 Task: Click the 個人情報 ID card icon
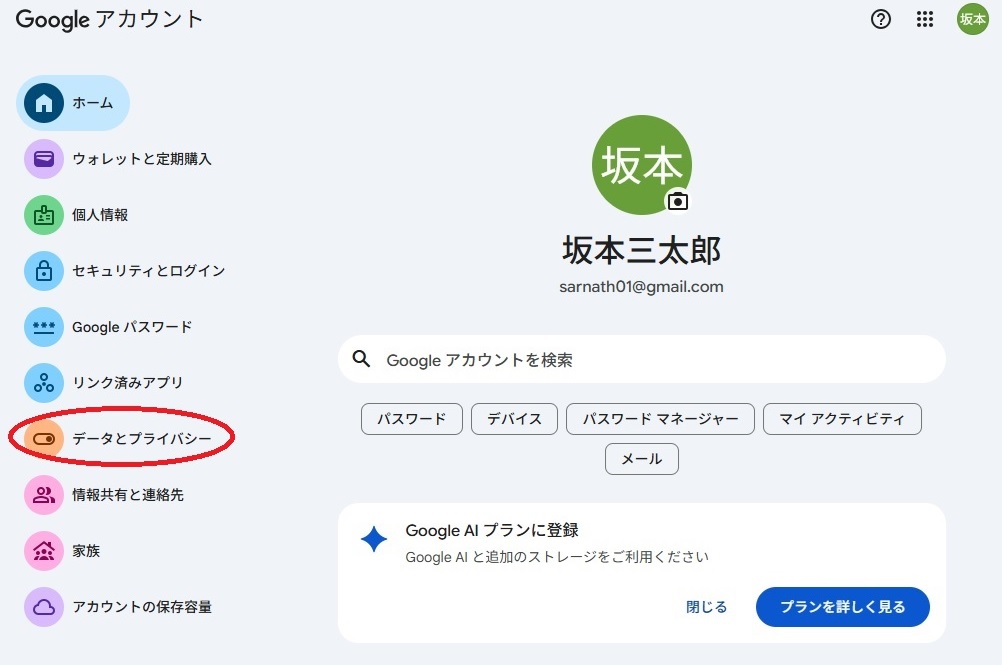tap(43, 215)
